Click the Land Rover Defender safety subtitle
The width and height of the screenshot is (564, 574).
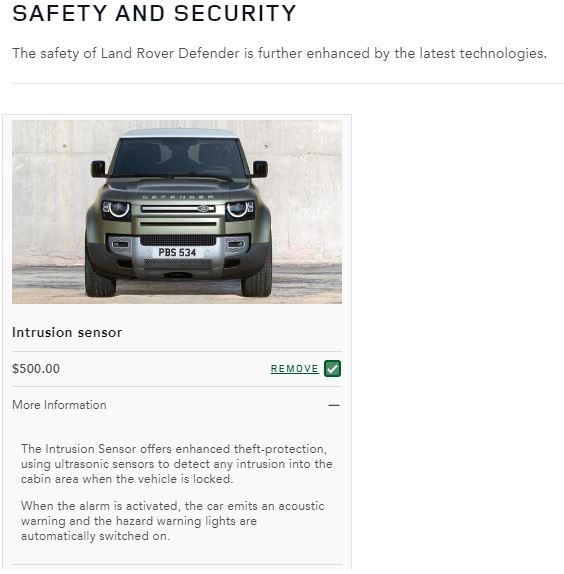[x=279, y=53]
